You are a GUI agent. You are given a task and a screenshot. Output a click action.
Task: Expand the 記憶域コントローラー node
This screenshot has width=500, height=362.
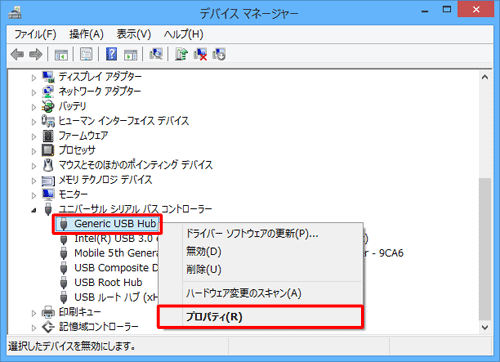tap(34, 328)
